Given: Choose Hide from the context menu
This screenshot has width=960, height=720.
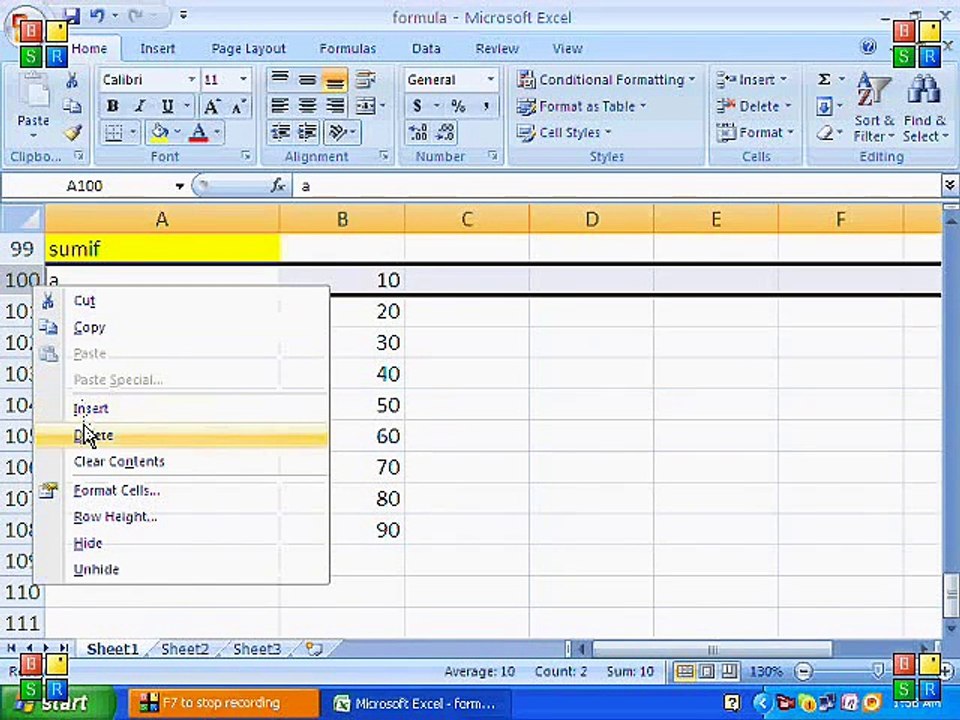Looking at the screenshot, I should pyautogui.click(x=180, y=543).
